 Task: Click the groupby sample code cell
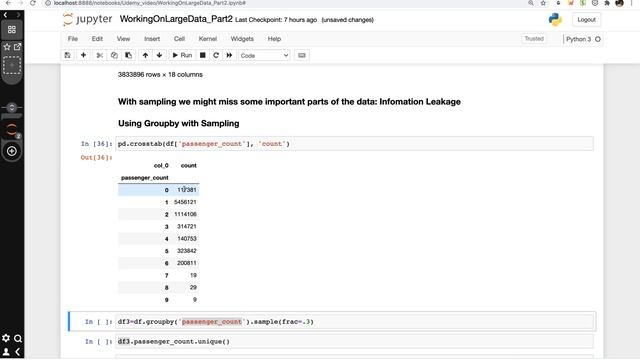[354, 322]
